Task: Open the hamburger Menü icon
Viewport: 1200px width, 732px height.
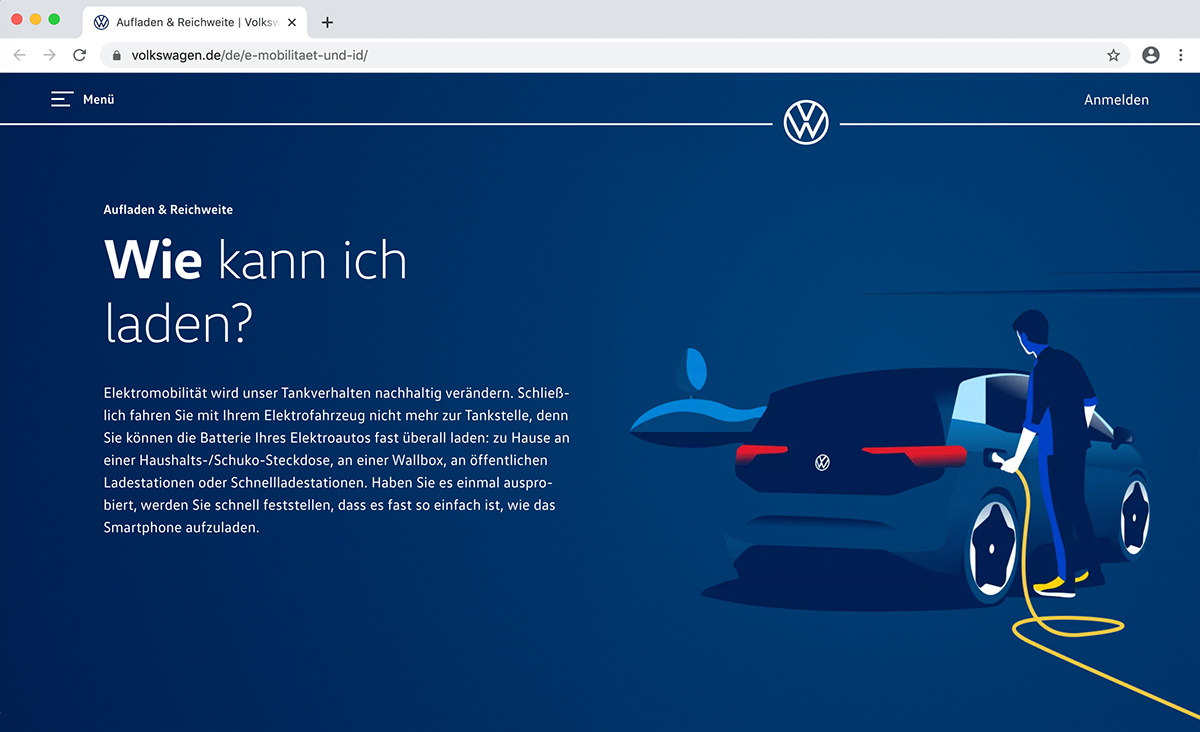Action: tap(62, 99)
